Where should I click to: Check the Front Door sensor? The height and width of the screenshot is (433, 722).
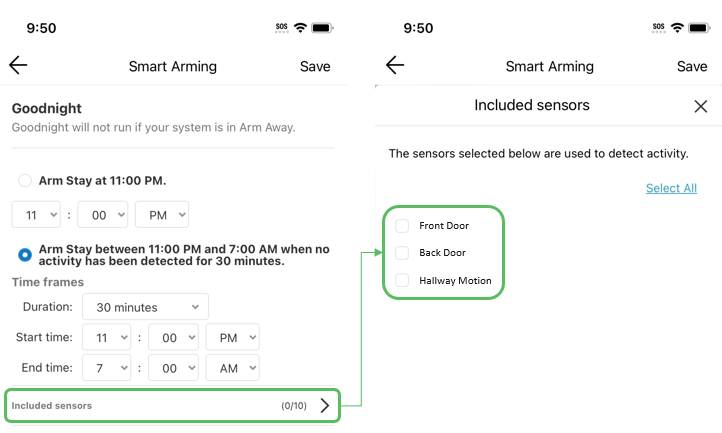coord(402,226)
